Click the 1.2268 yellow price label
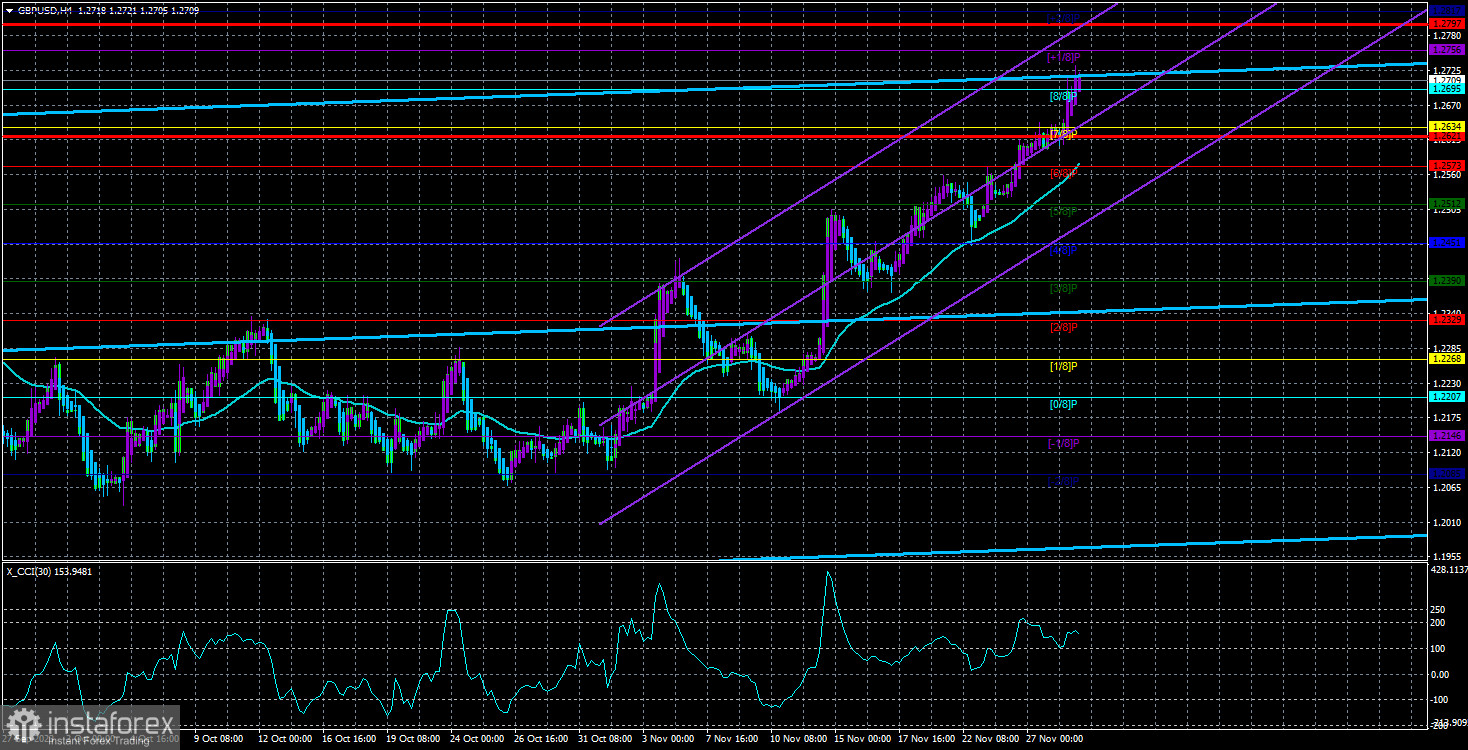This screenshot has height=750, width=1468. point(1447,359)
